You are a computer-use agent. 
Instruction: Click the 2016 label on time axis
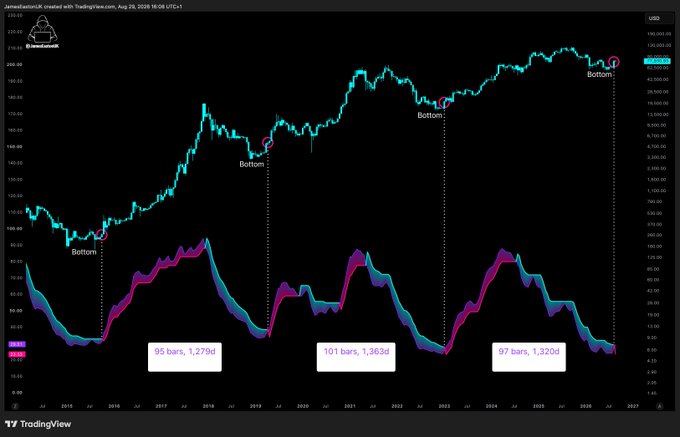(114, 406)
